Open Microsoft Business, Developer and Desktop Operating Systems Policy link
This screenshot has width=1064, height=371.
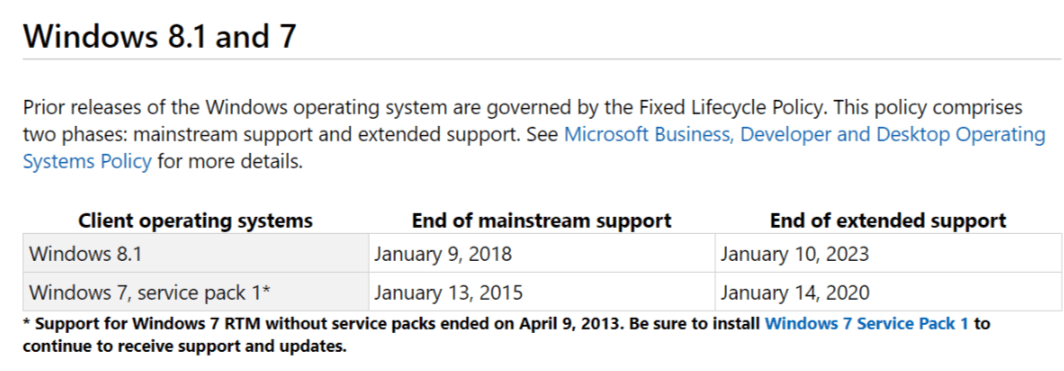coord(805,134)
